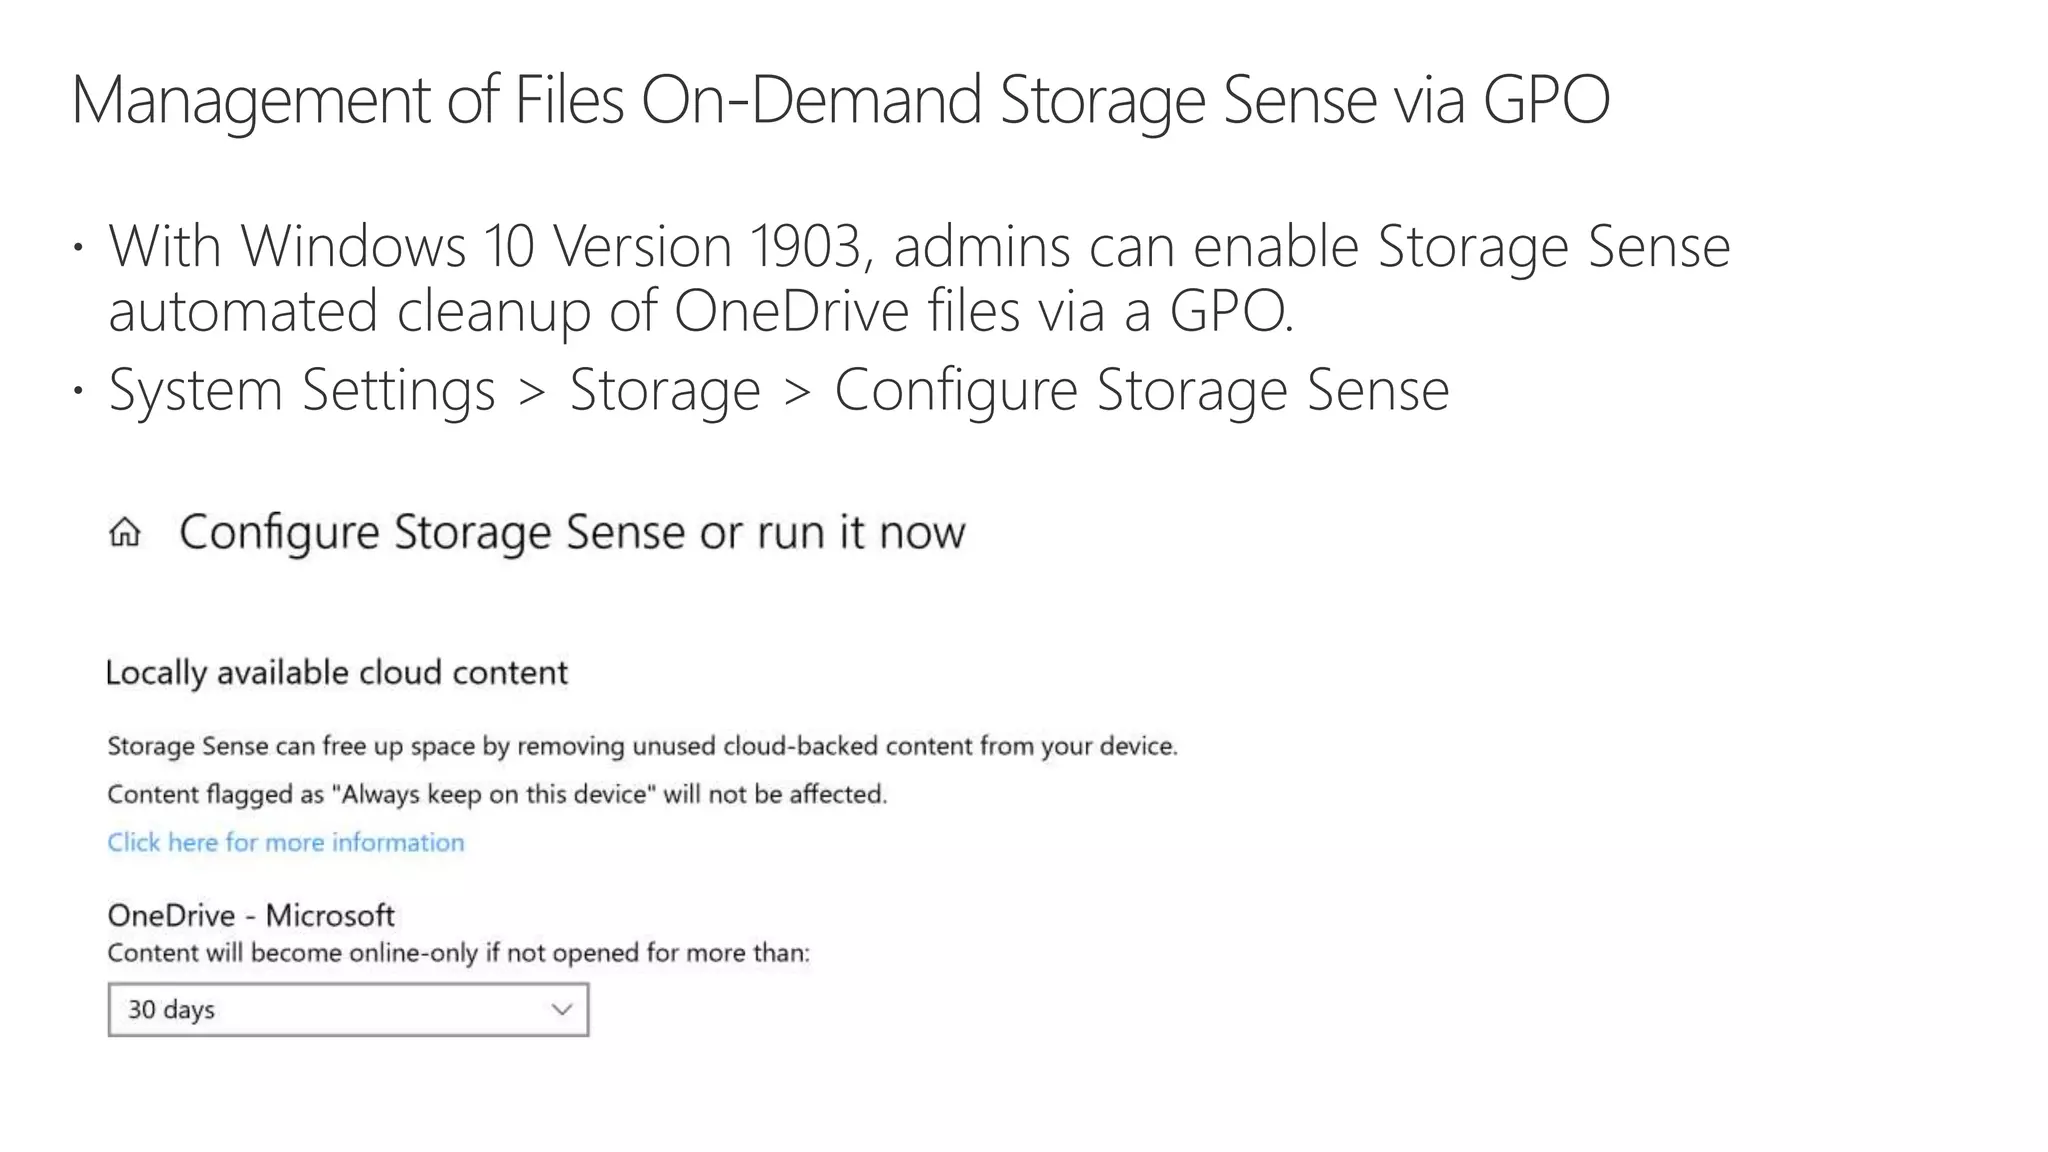
Task: Click the first '>' separator after System Settings
Action: pos(532,392)
